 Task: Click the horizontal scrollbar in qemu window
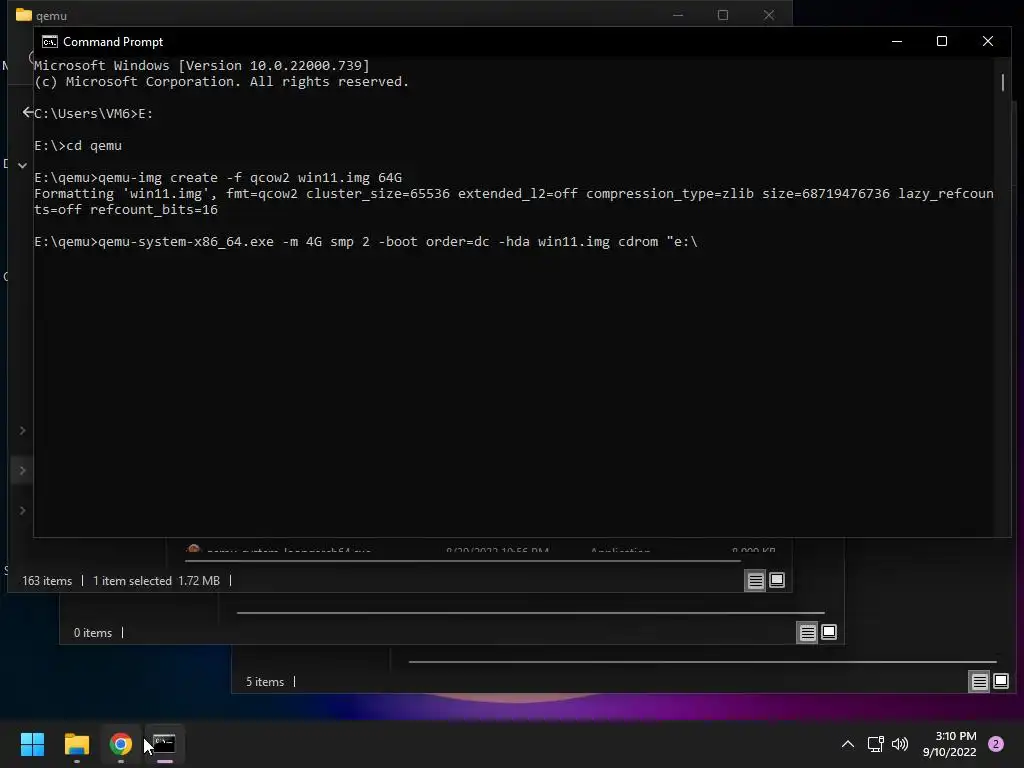462,560
